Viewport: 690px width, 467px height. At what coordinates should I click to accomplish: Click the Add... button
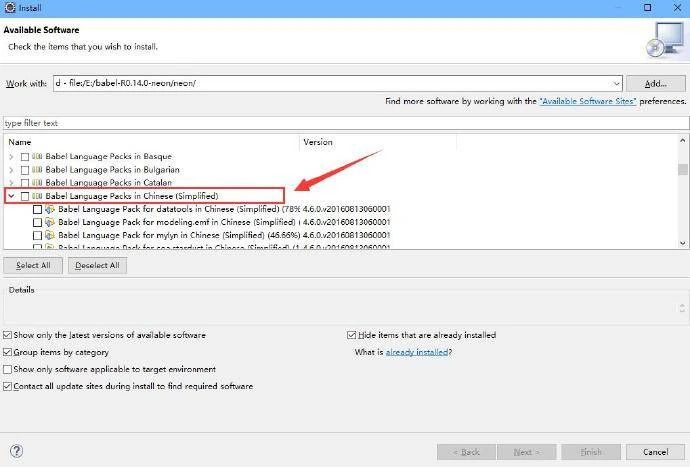[656, 84]
